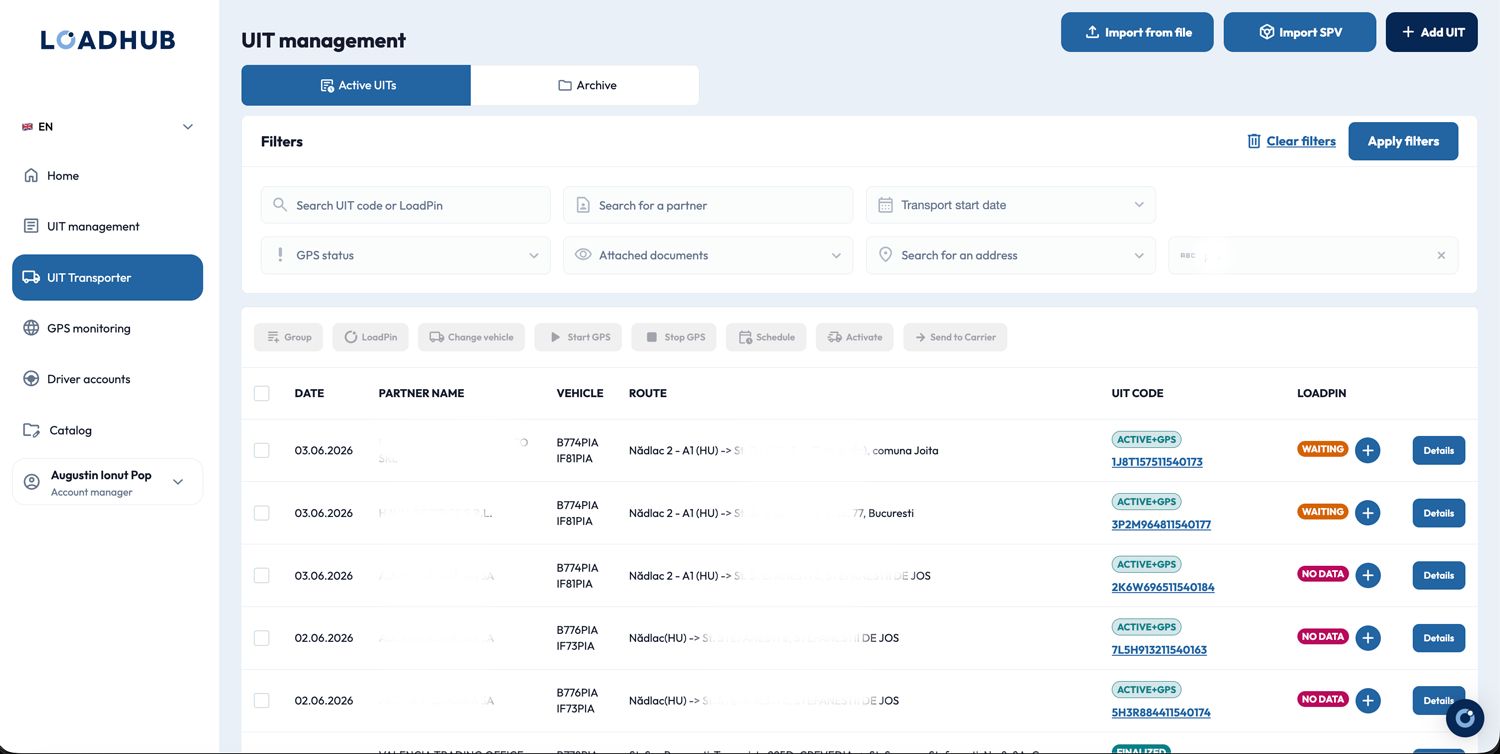Expand the EN language selector
The height and width of the screenshot is (754, 1500).
108,127
